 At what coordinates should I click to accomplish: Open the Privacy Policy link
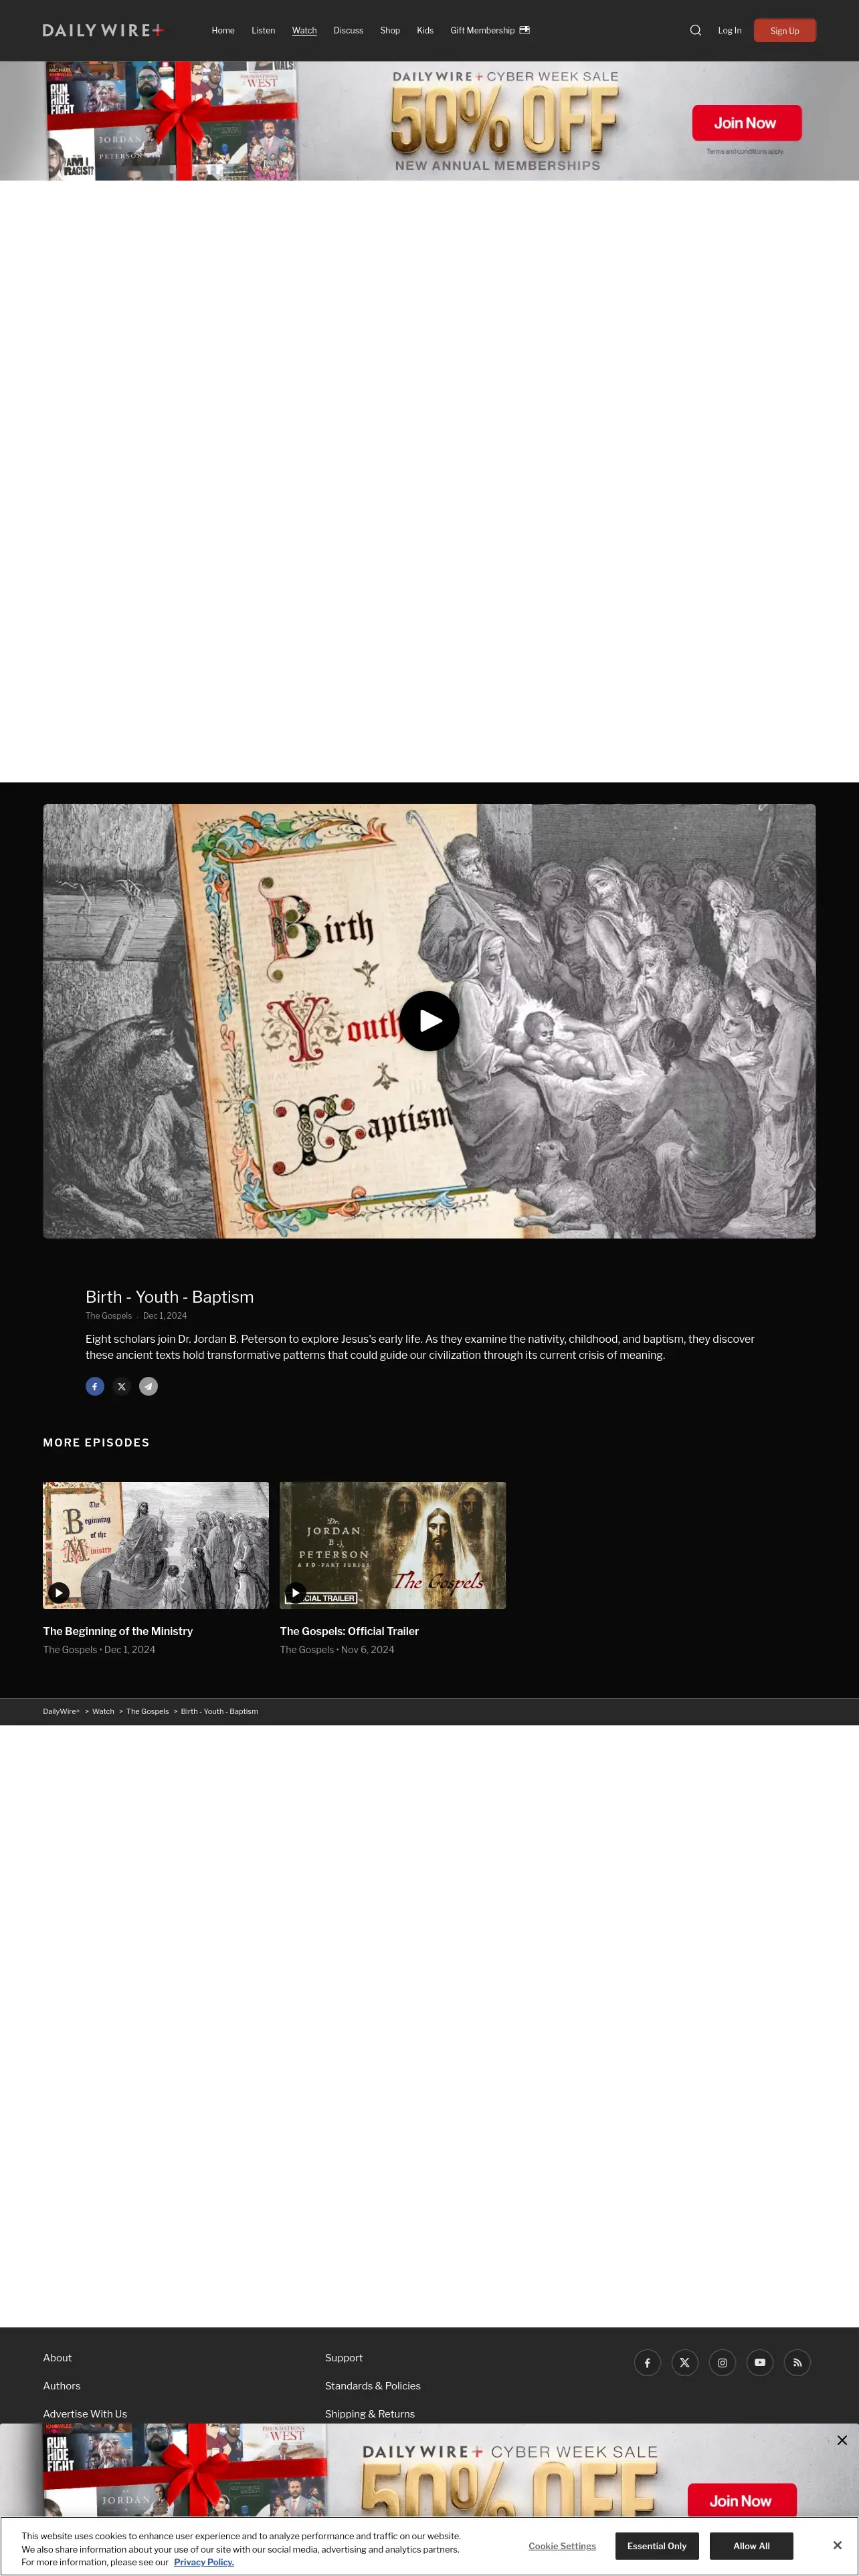pos(204,2562)
